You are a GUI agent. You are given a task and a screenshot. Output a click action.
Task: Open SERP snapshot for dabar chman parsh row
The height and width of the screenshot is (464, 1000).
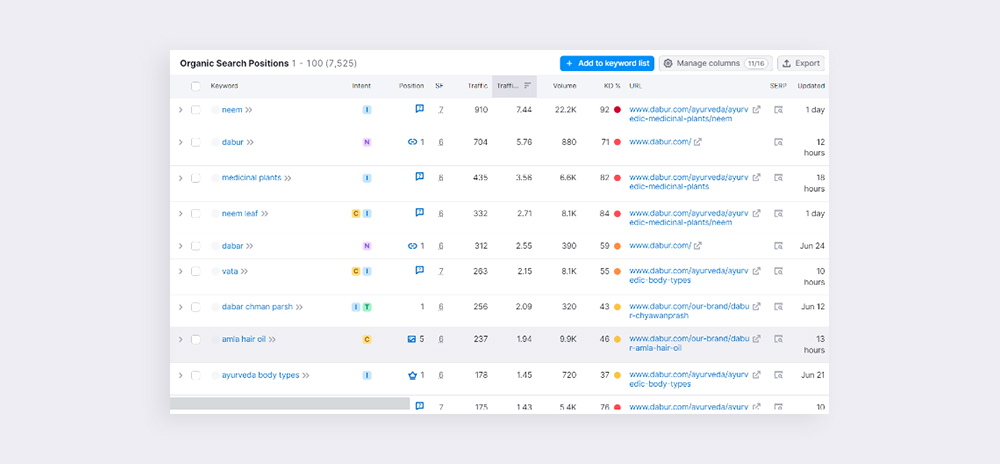pyautogui.click(x=778, y=307)
